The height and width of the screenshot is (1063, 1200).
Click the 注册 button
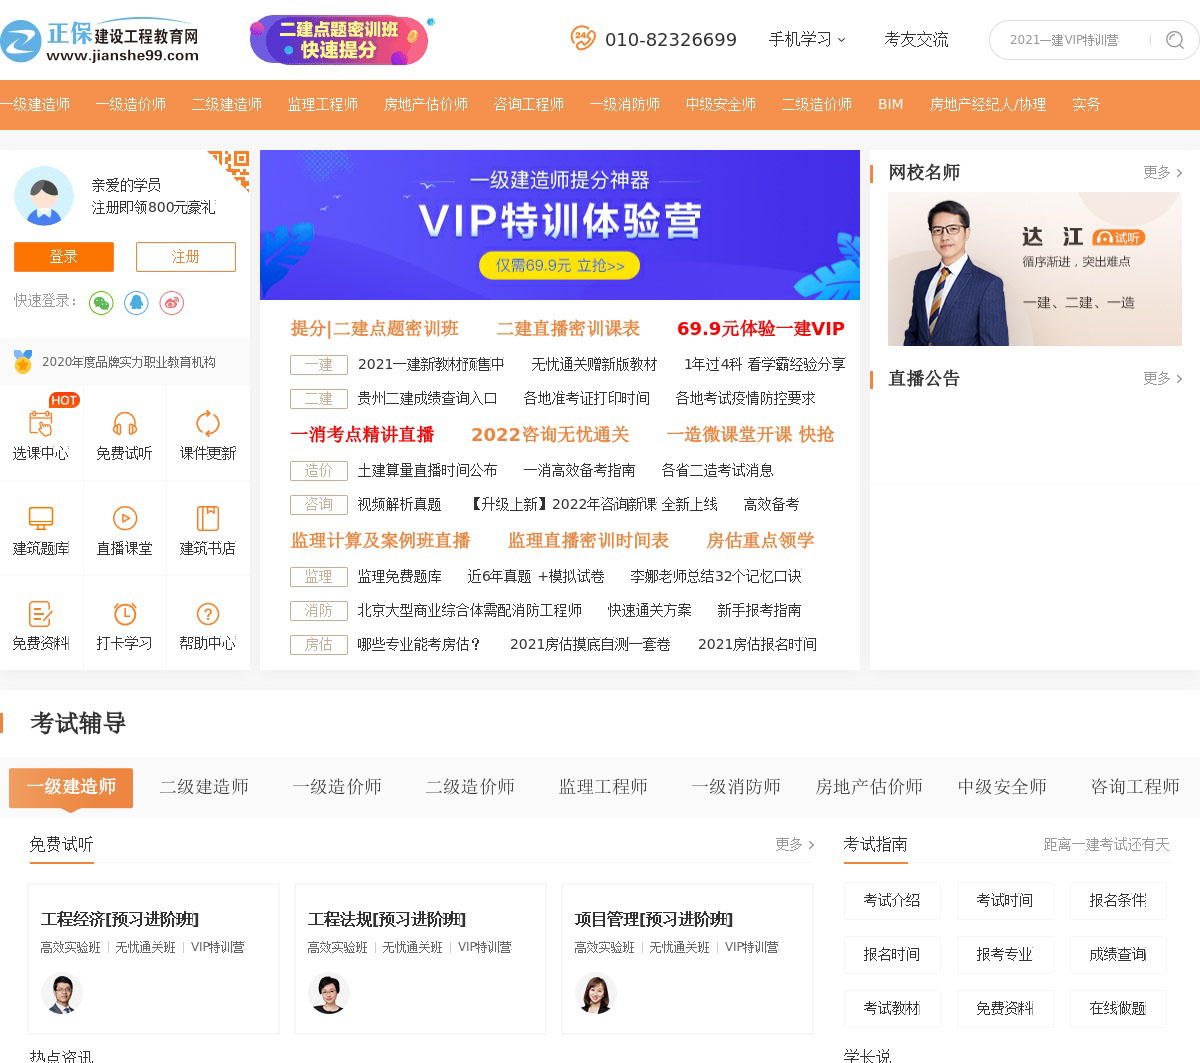coord(186,257)
